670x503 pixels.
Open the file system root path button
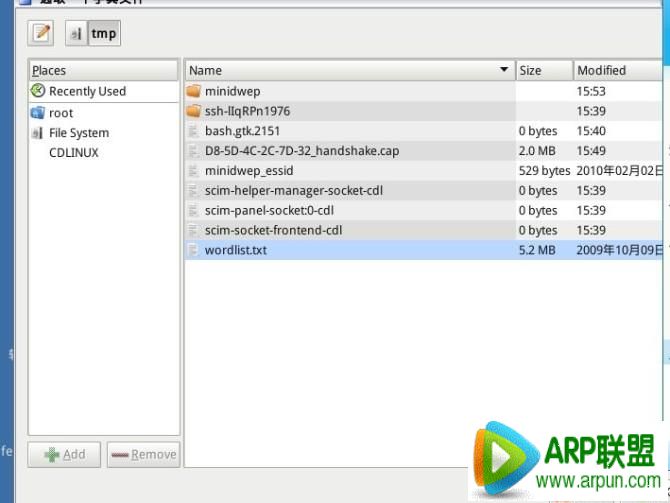(76, 33)
